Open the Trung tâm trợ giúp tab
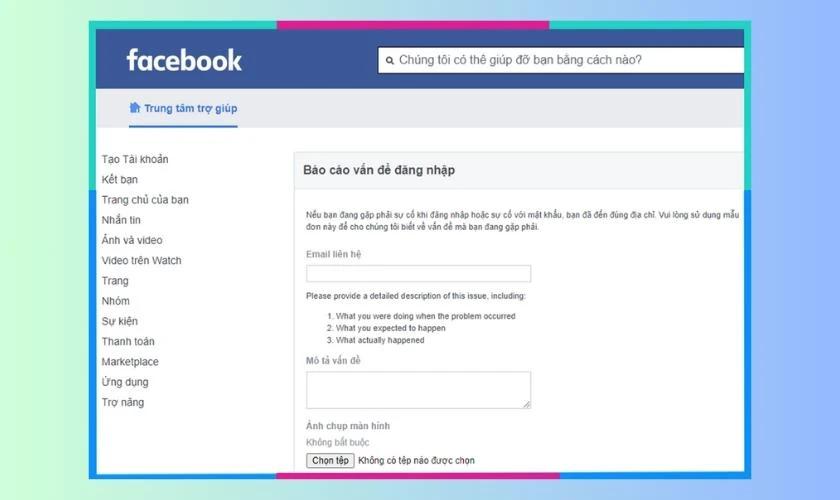Viewport: 840px width, 500px height. point(183,108)
